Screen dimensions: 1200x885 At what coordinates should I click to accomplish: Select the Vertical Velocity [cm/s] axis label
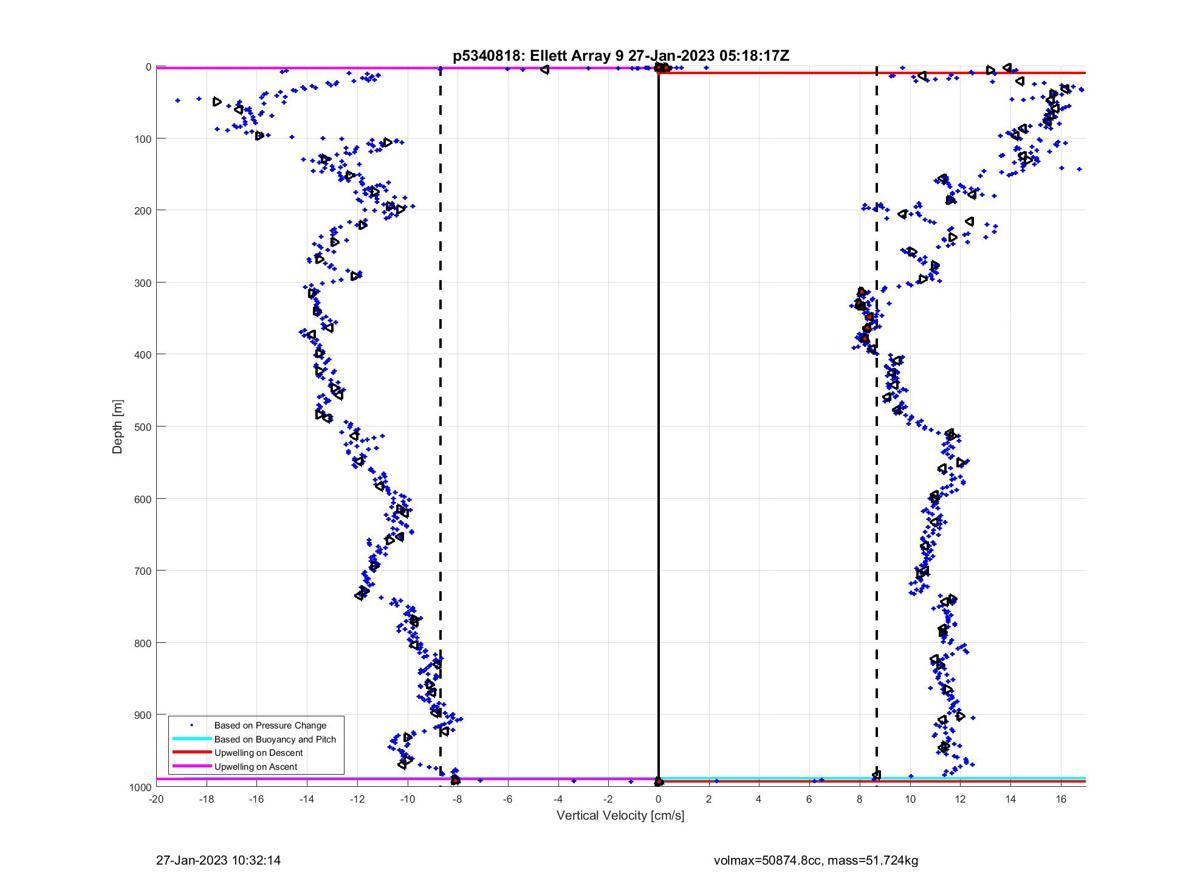point(621,816)
